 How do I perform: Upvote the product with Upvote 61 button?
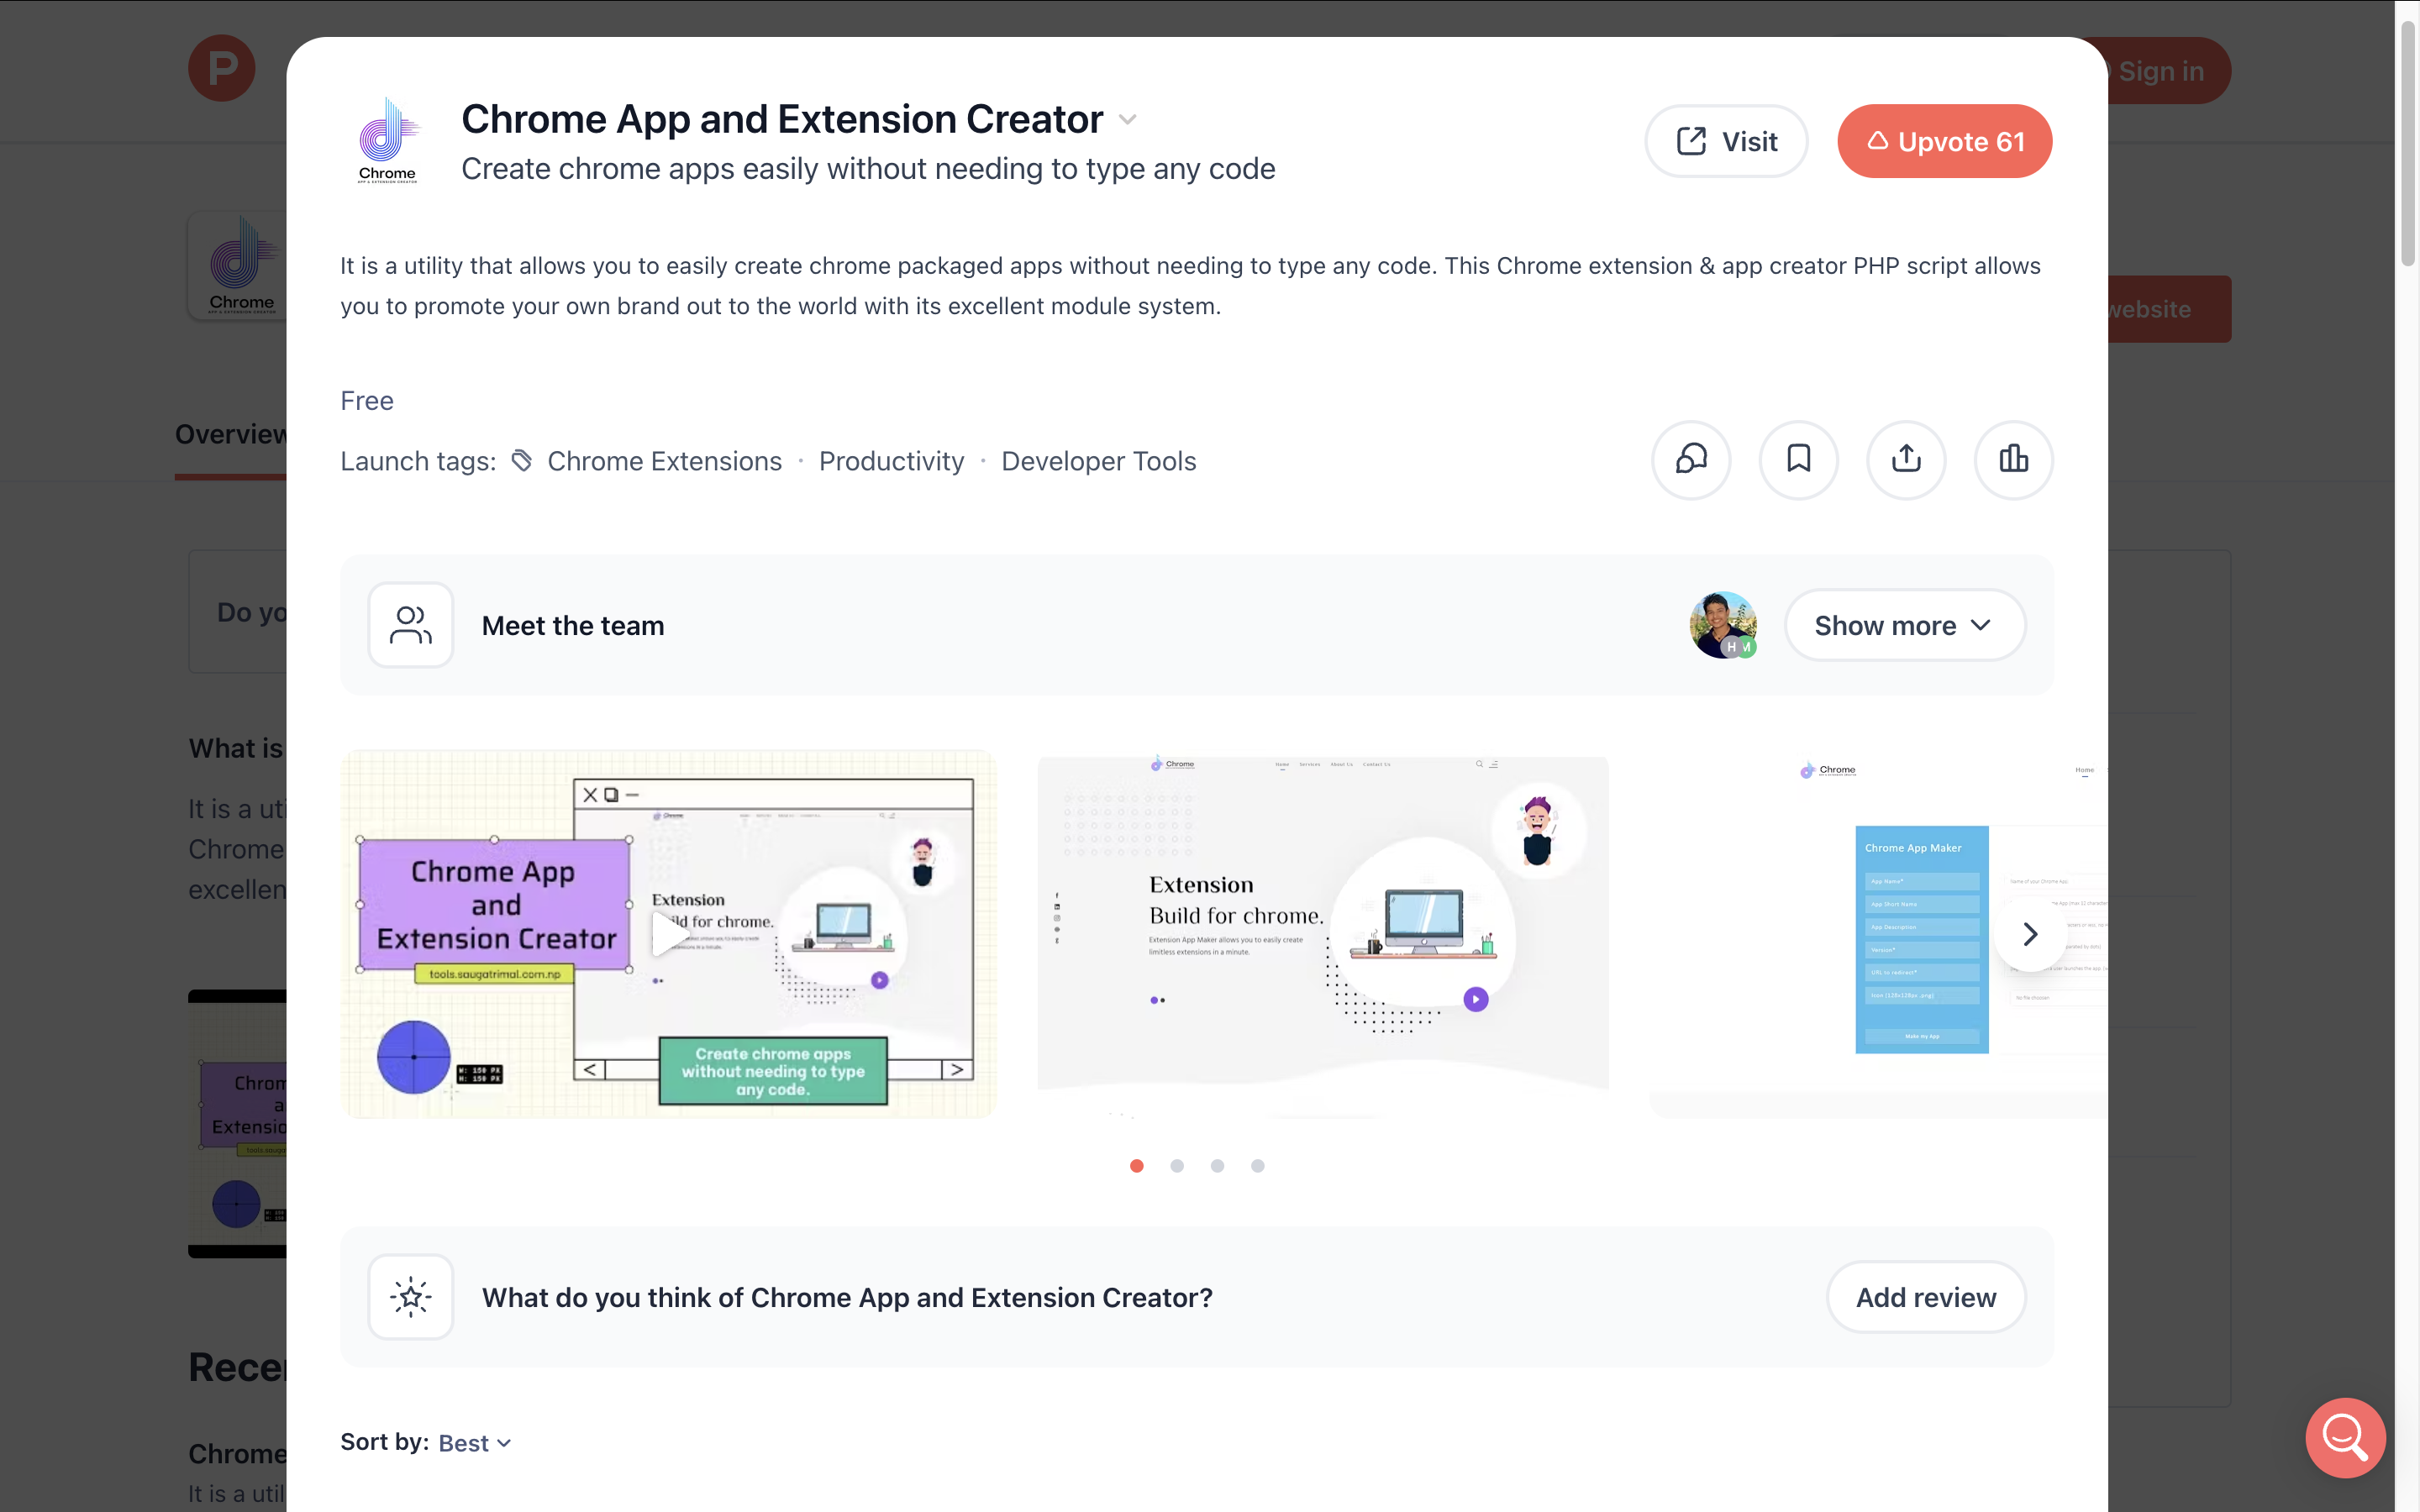1944,141
